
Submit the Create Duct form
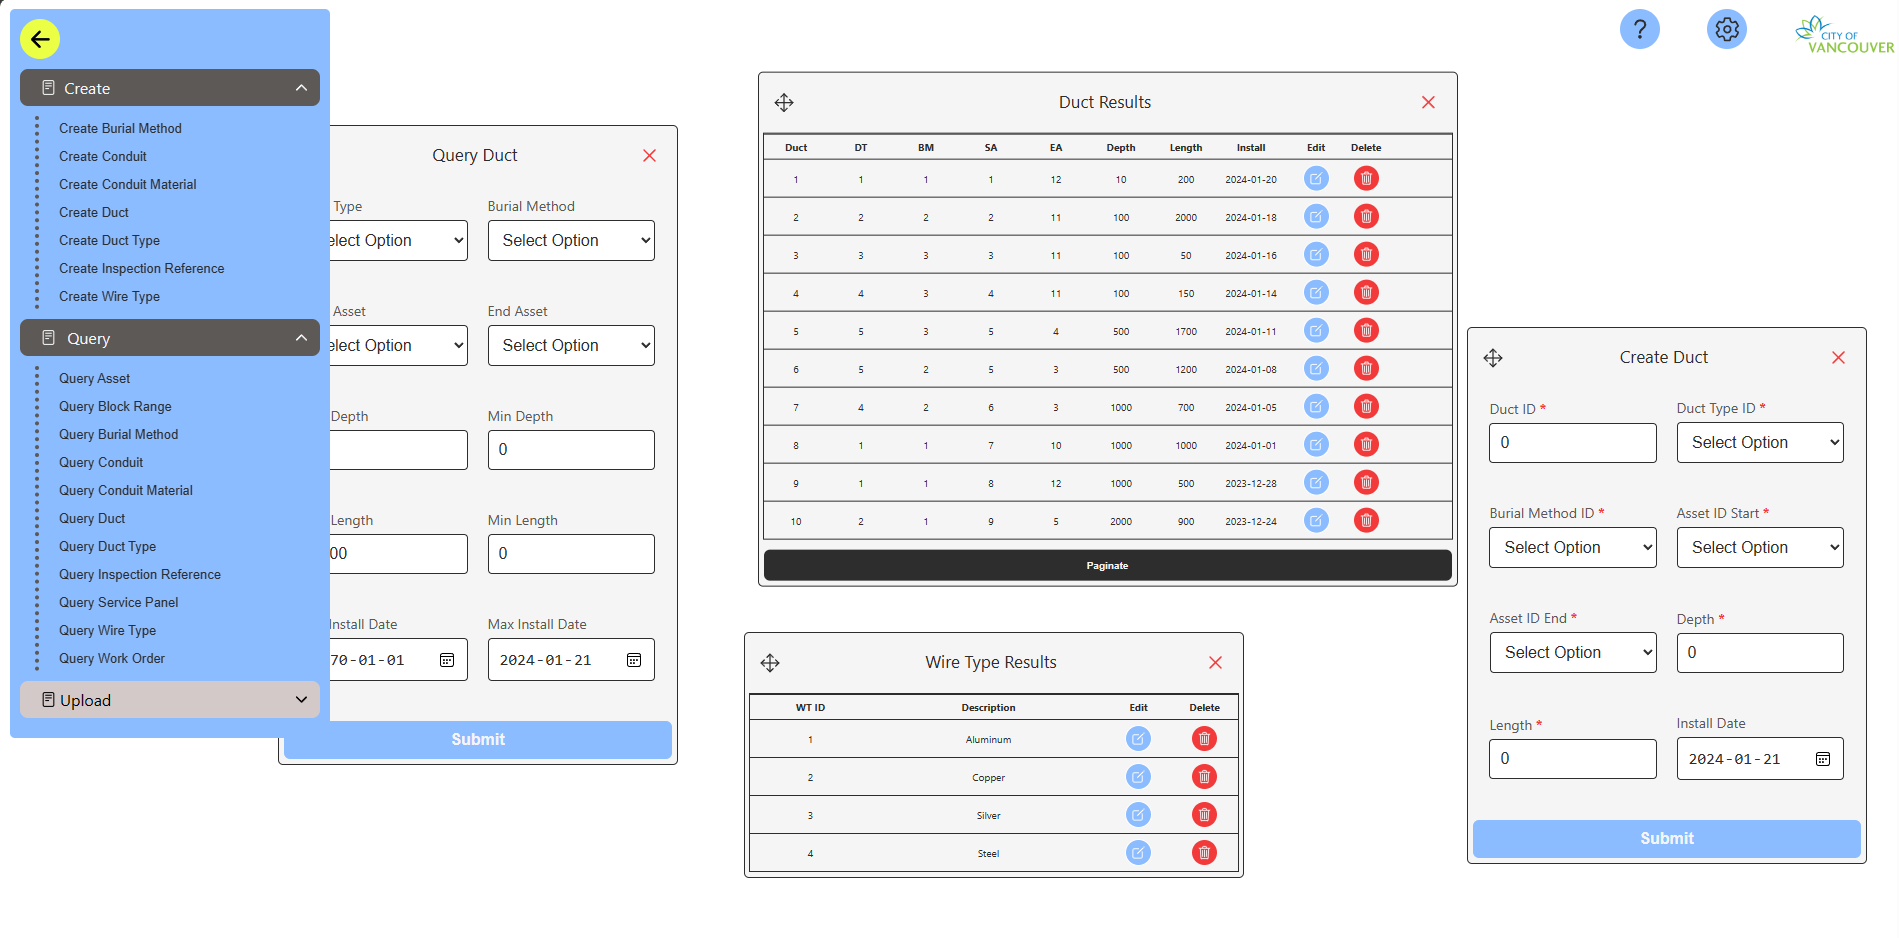tap(1666, 839)
